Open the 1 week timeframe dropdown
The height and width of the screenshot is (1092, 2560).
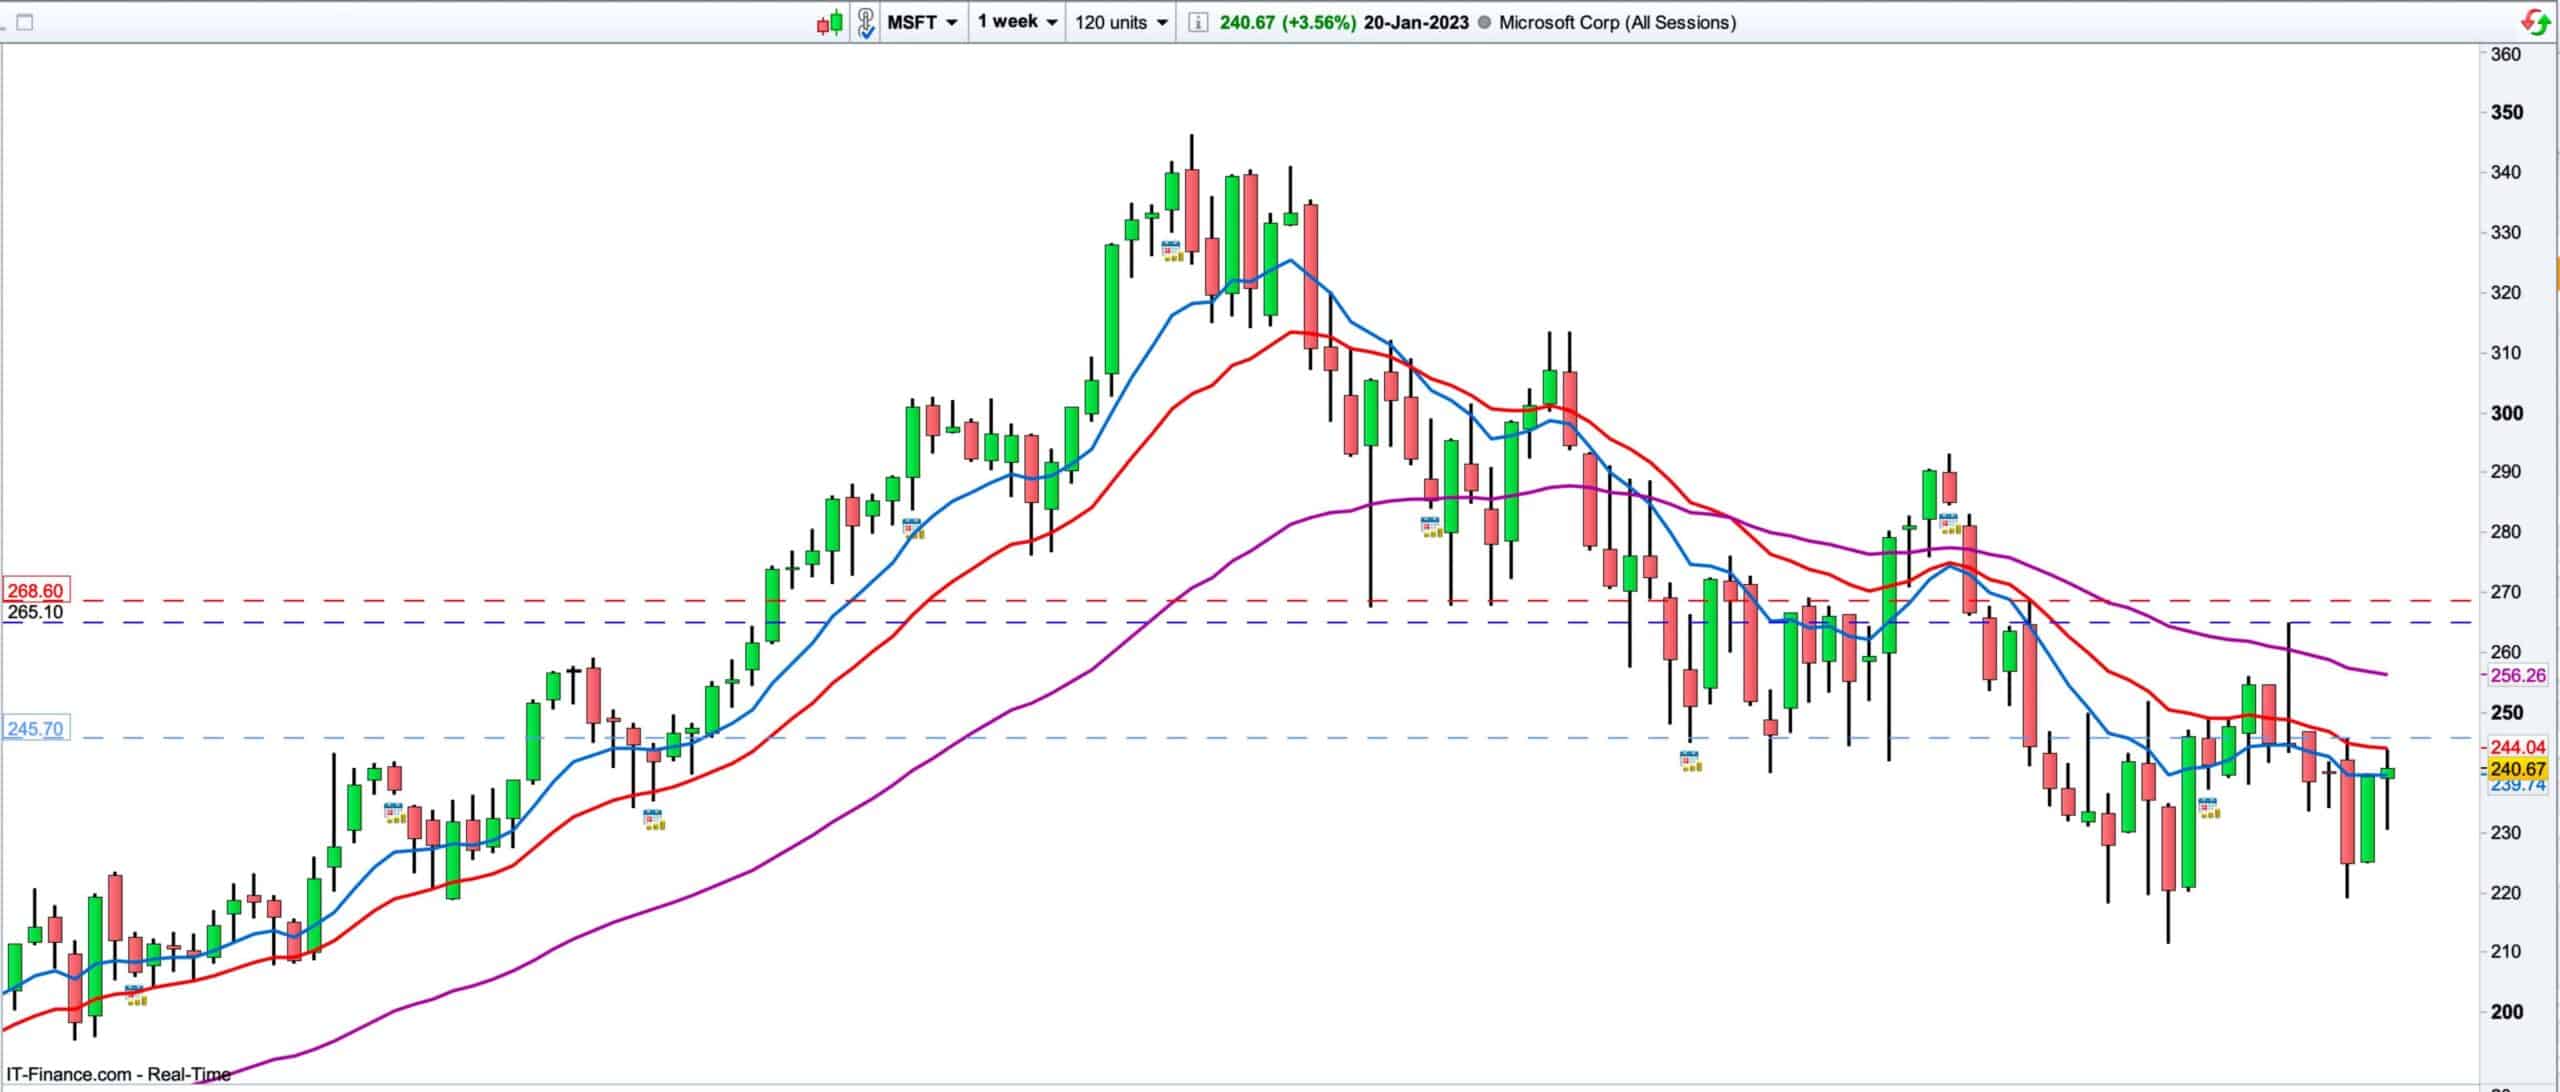1016,22
